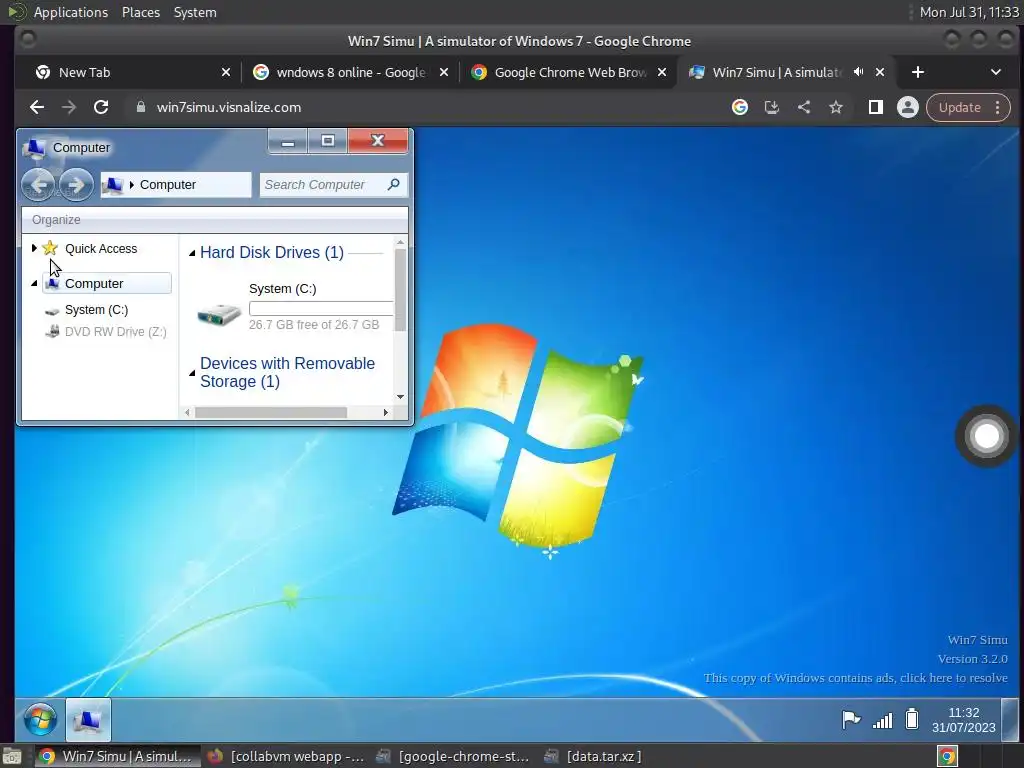The image size is (1024, 768).
Task: Click the install app icon
Action: tap(772, 107)
